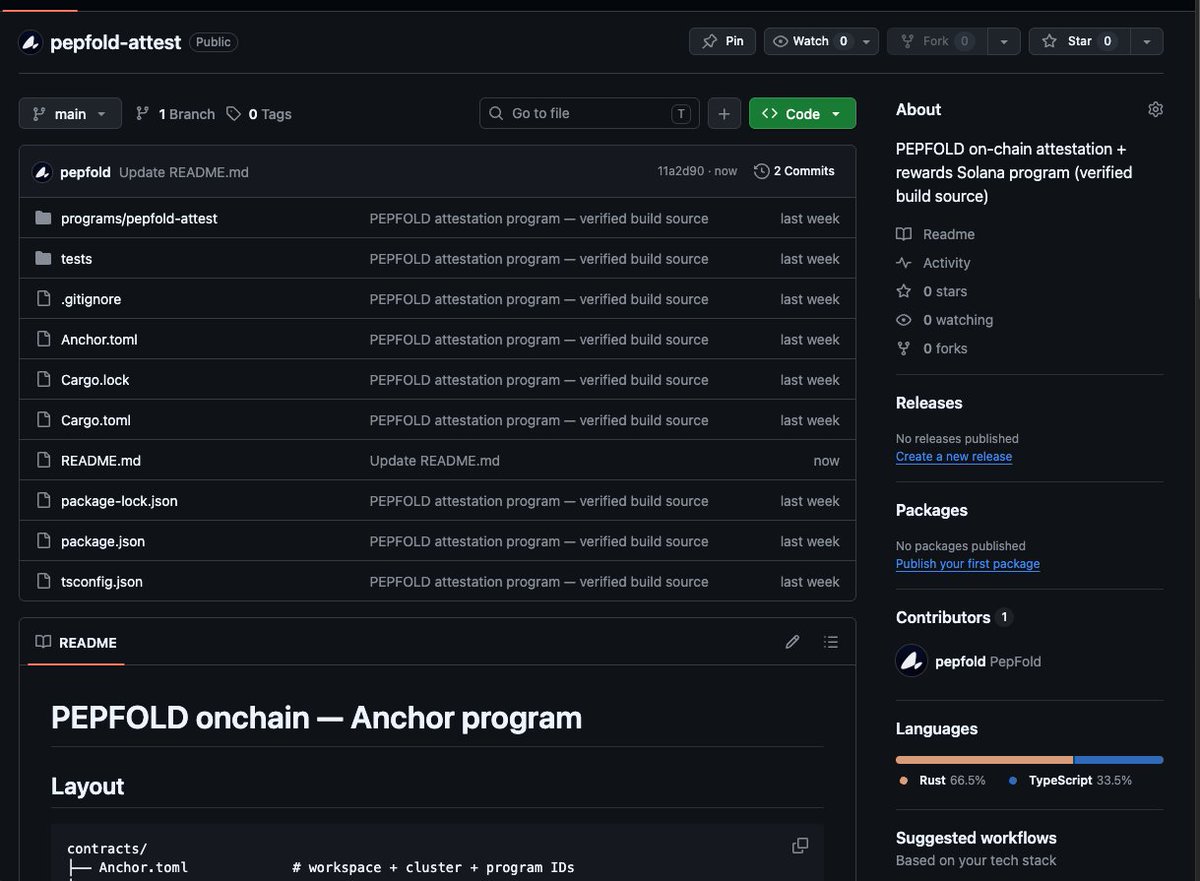Click the orange Rust segment of language bar
Screen dimensions: 1200x881
[984, 760]
